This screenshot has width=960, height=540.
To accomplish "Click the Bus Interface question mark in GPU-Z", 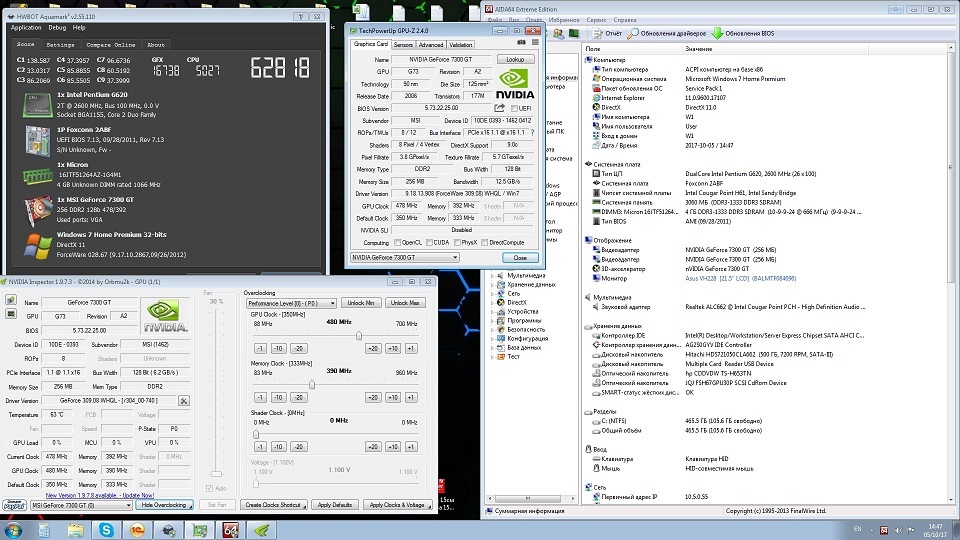I will (532, 132).
